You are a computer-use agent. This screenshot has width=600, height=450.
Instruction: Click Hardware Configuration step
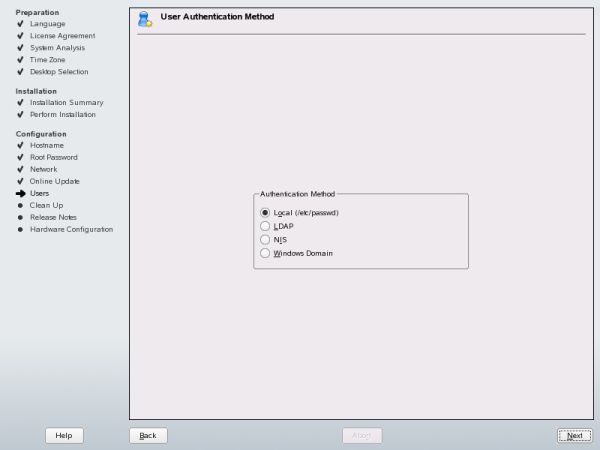pos(72,229)
